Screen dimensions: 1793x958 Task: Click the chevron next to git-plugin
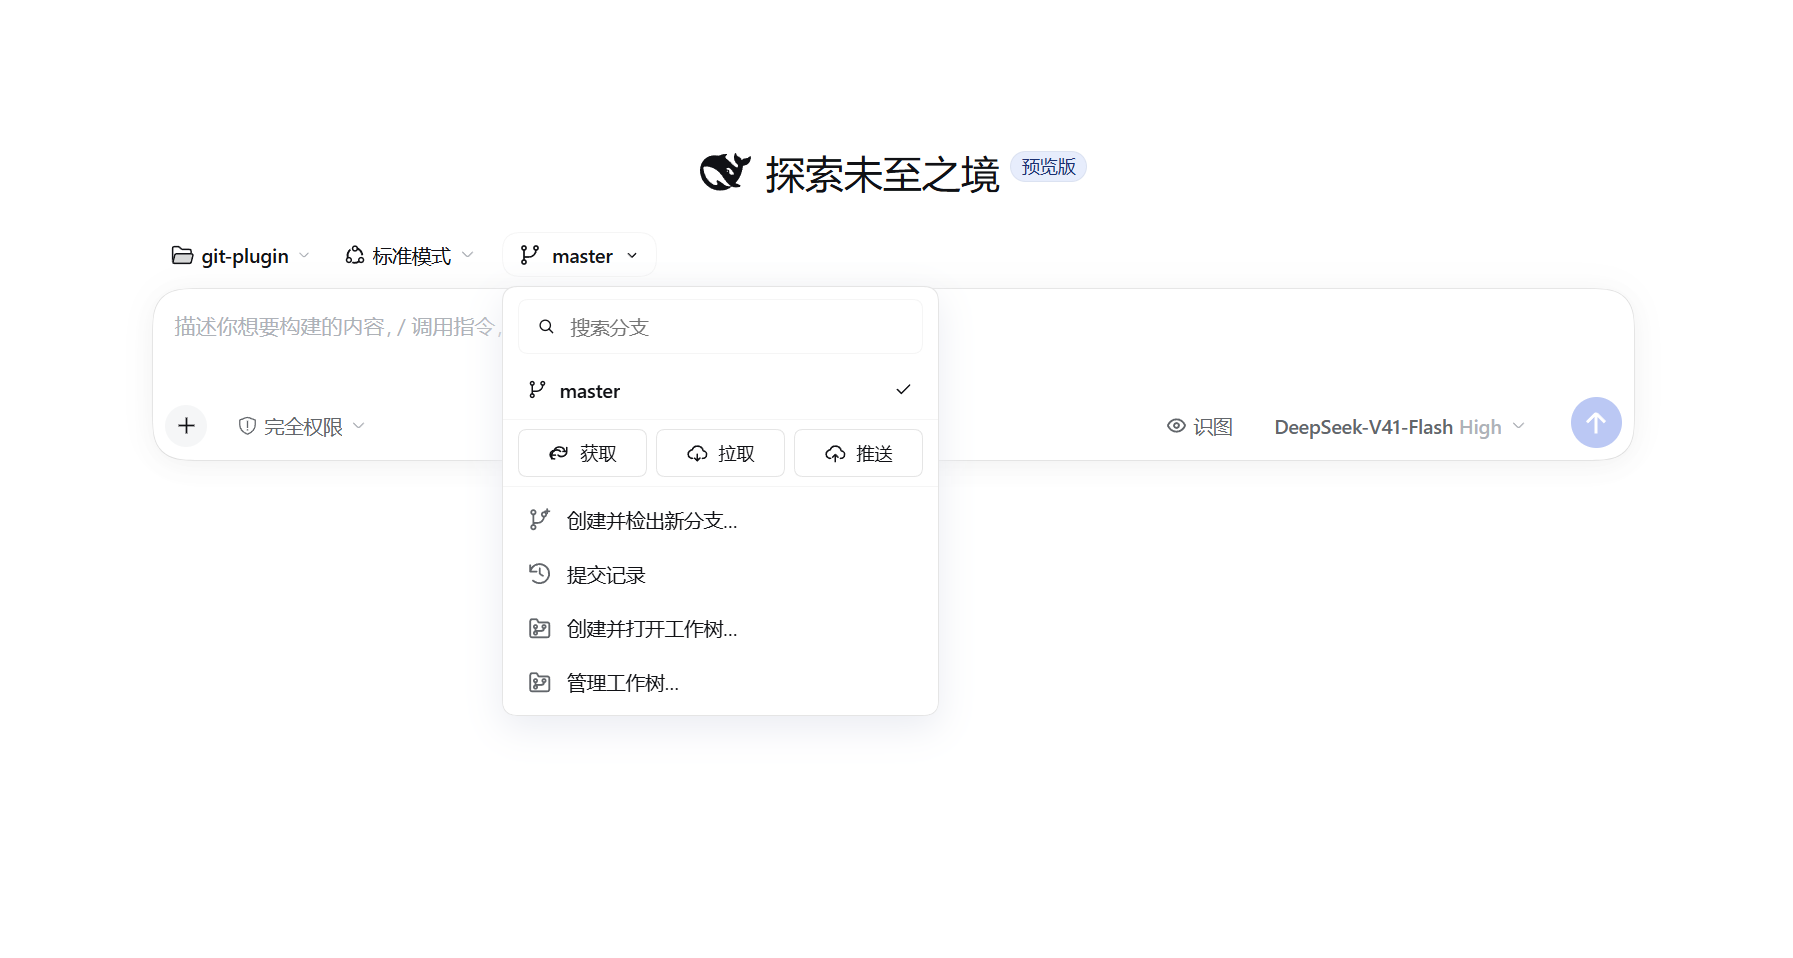304,256
